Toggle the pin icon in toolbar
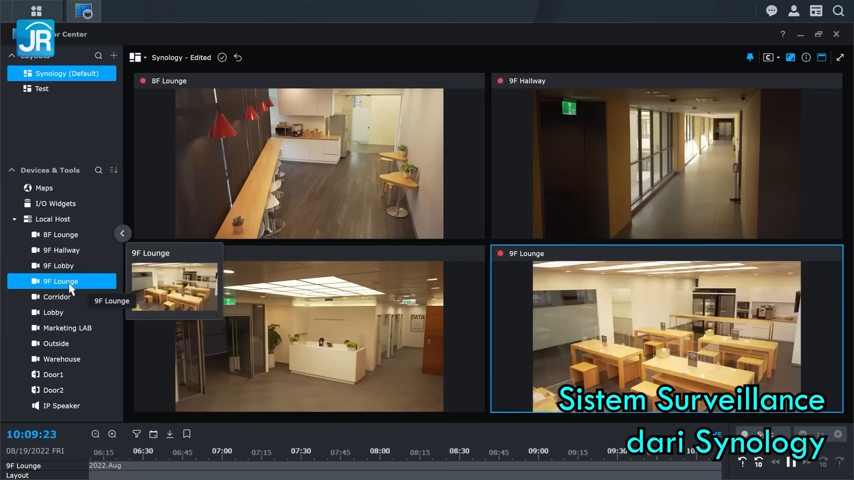Image resolution: width=854 pixels, height=480 pixels. point(750,58)
